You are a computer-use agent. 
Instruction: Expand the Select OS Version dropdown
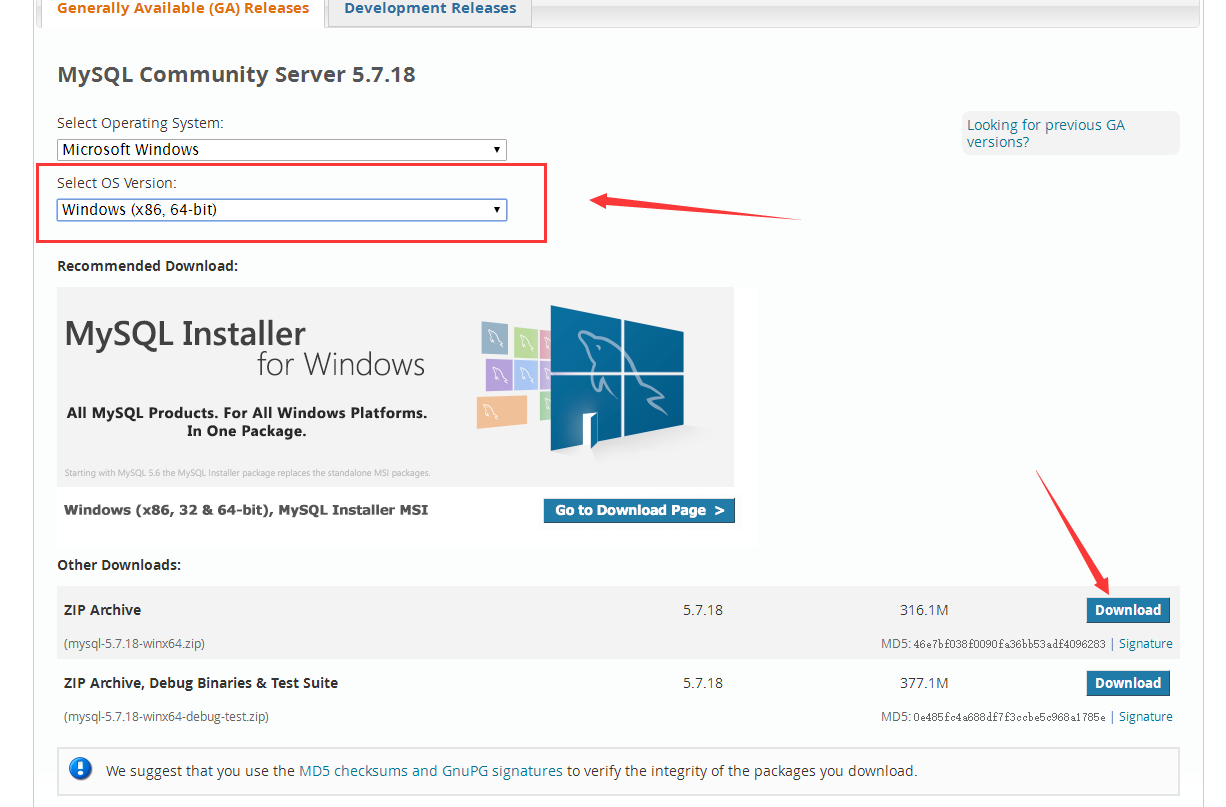point(282,210)
